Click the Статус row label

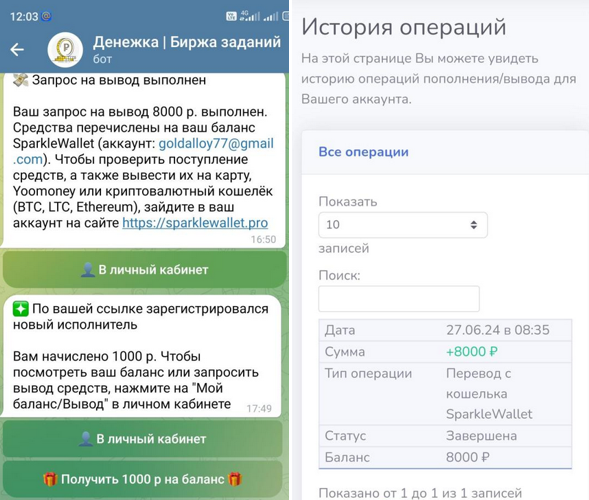[345, 436]
